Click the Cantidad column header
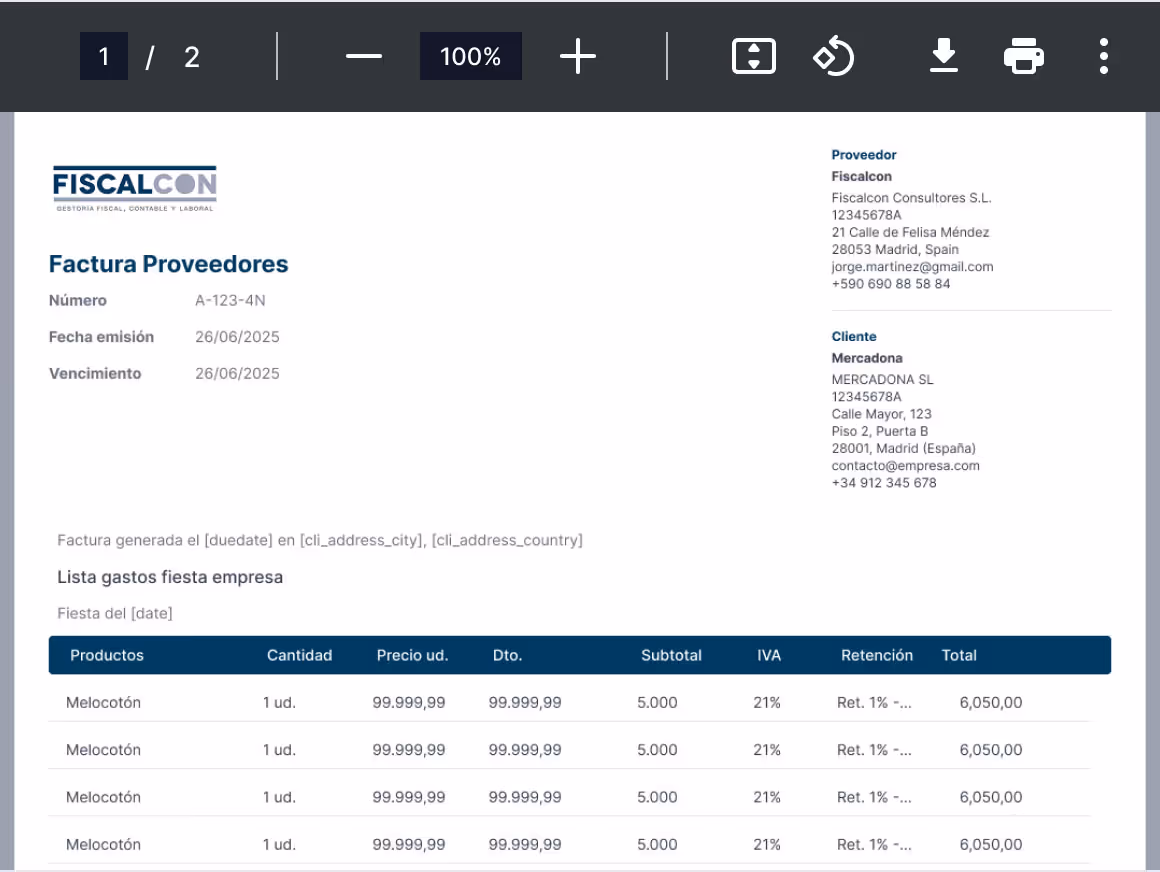The height and width of the screenshot is (872, 1160). pos(300,655)
